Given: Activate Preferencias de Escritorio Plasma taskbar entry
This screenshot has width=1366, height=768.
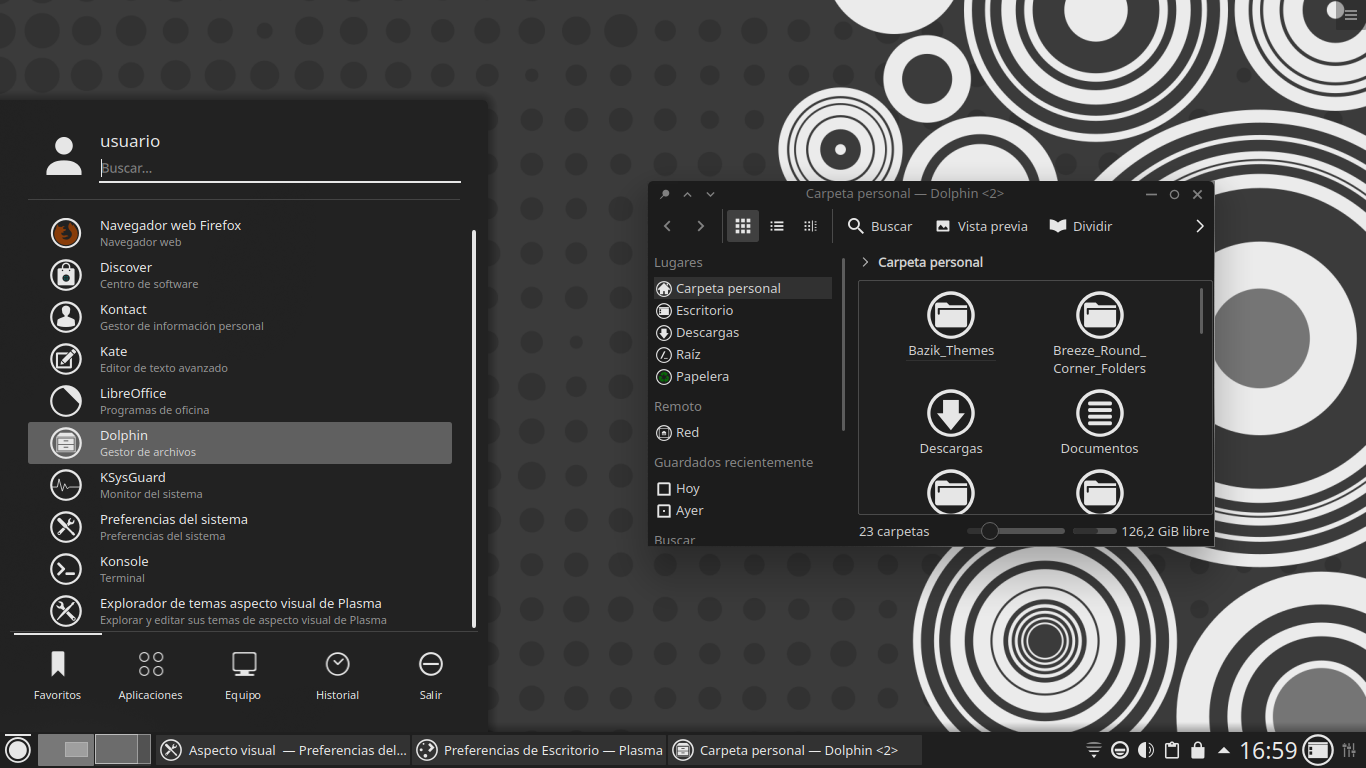Looking at the screenshot, I should click(540, 750).
